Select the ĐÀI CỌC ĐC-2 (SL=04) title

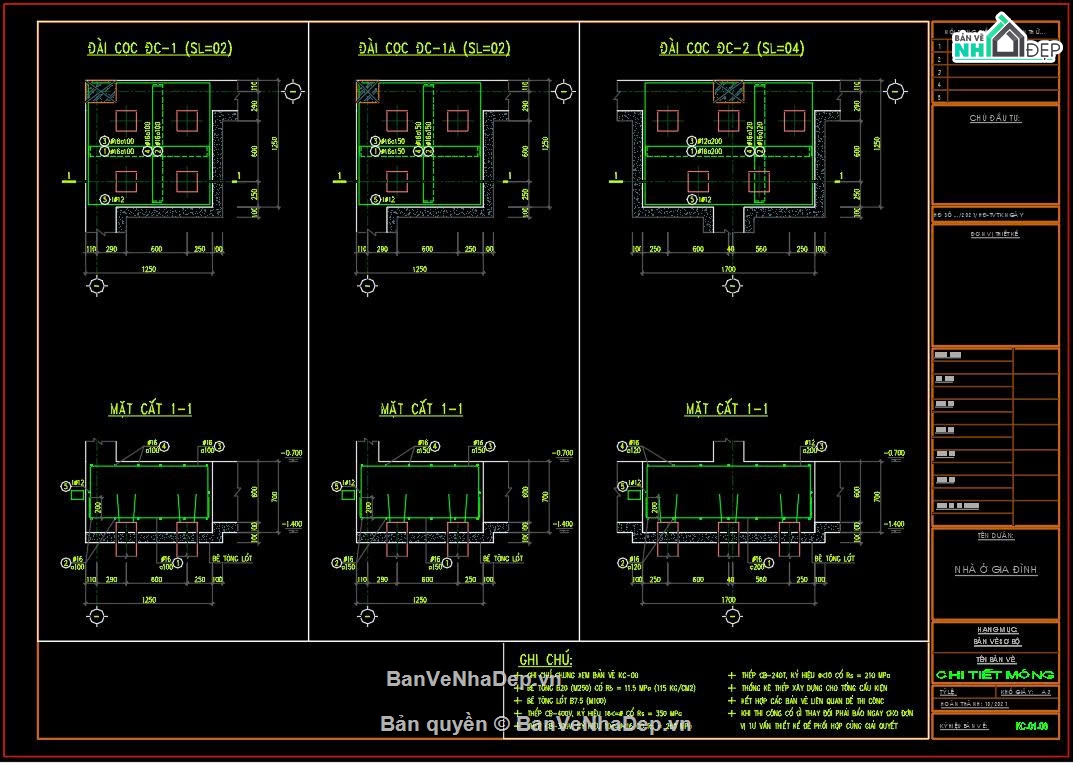click(732, 48)
